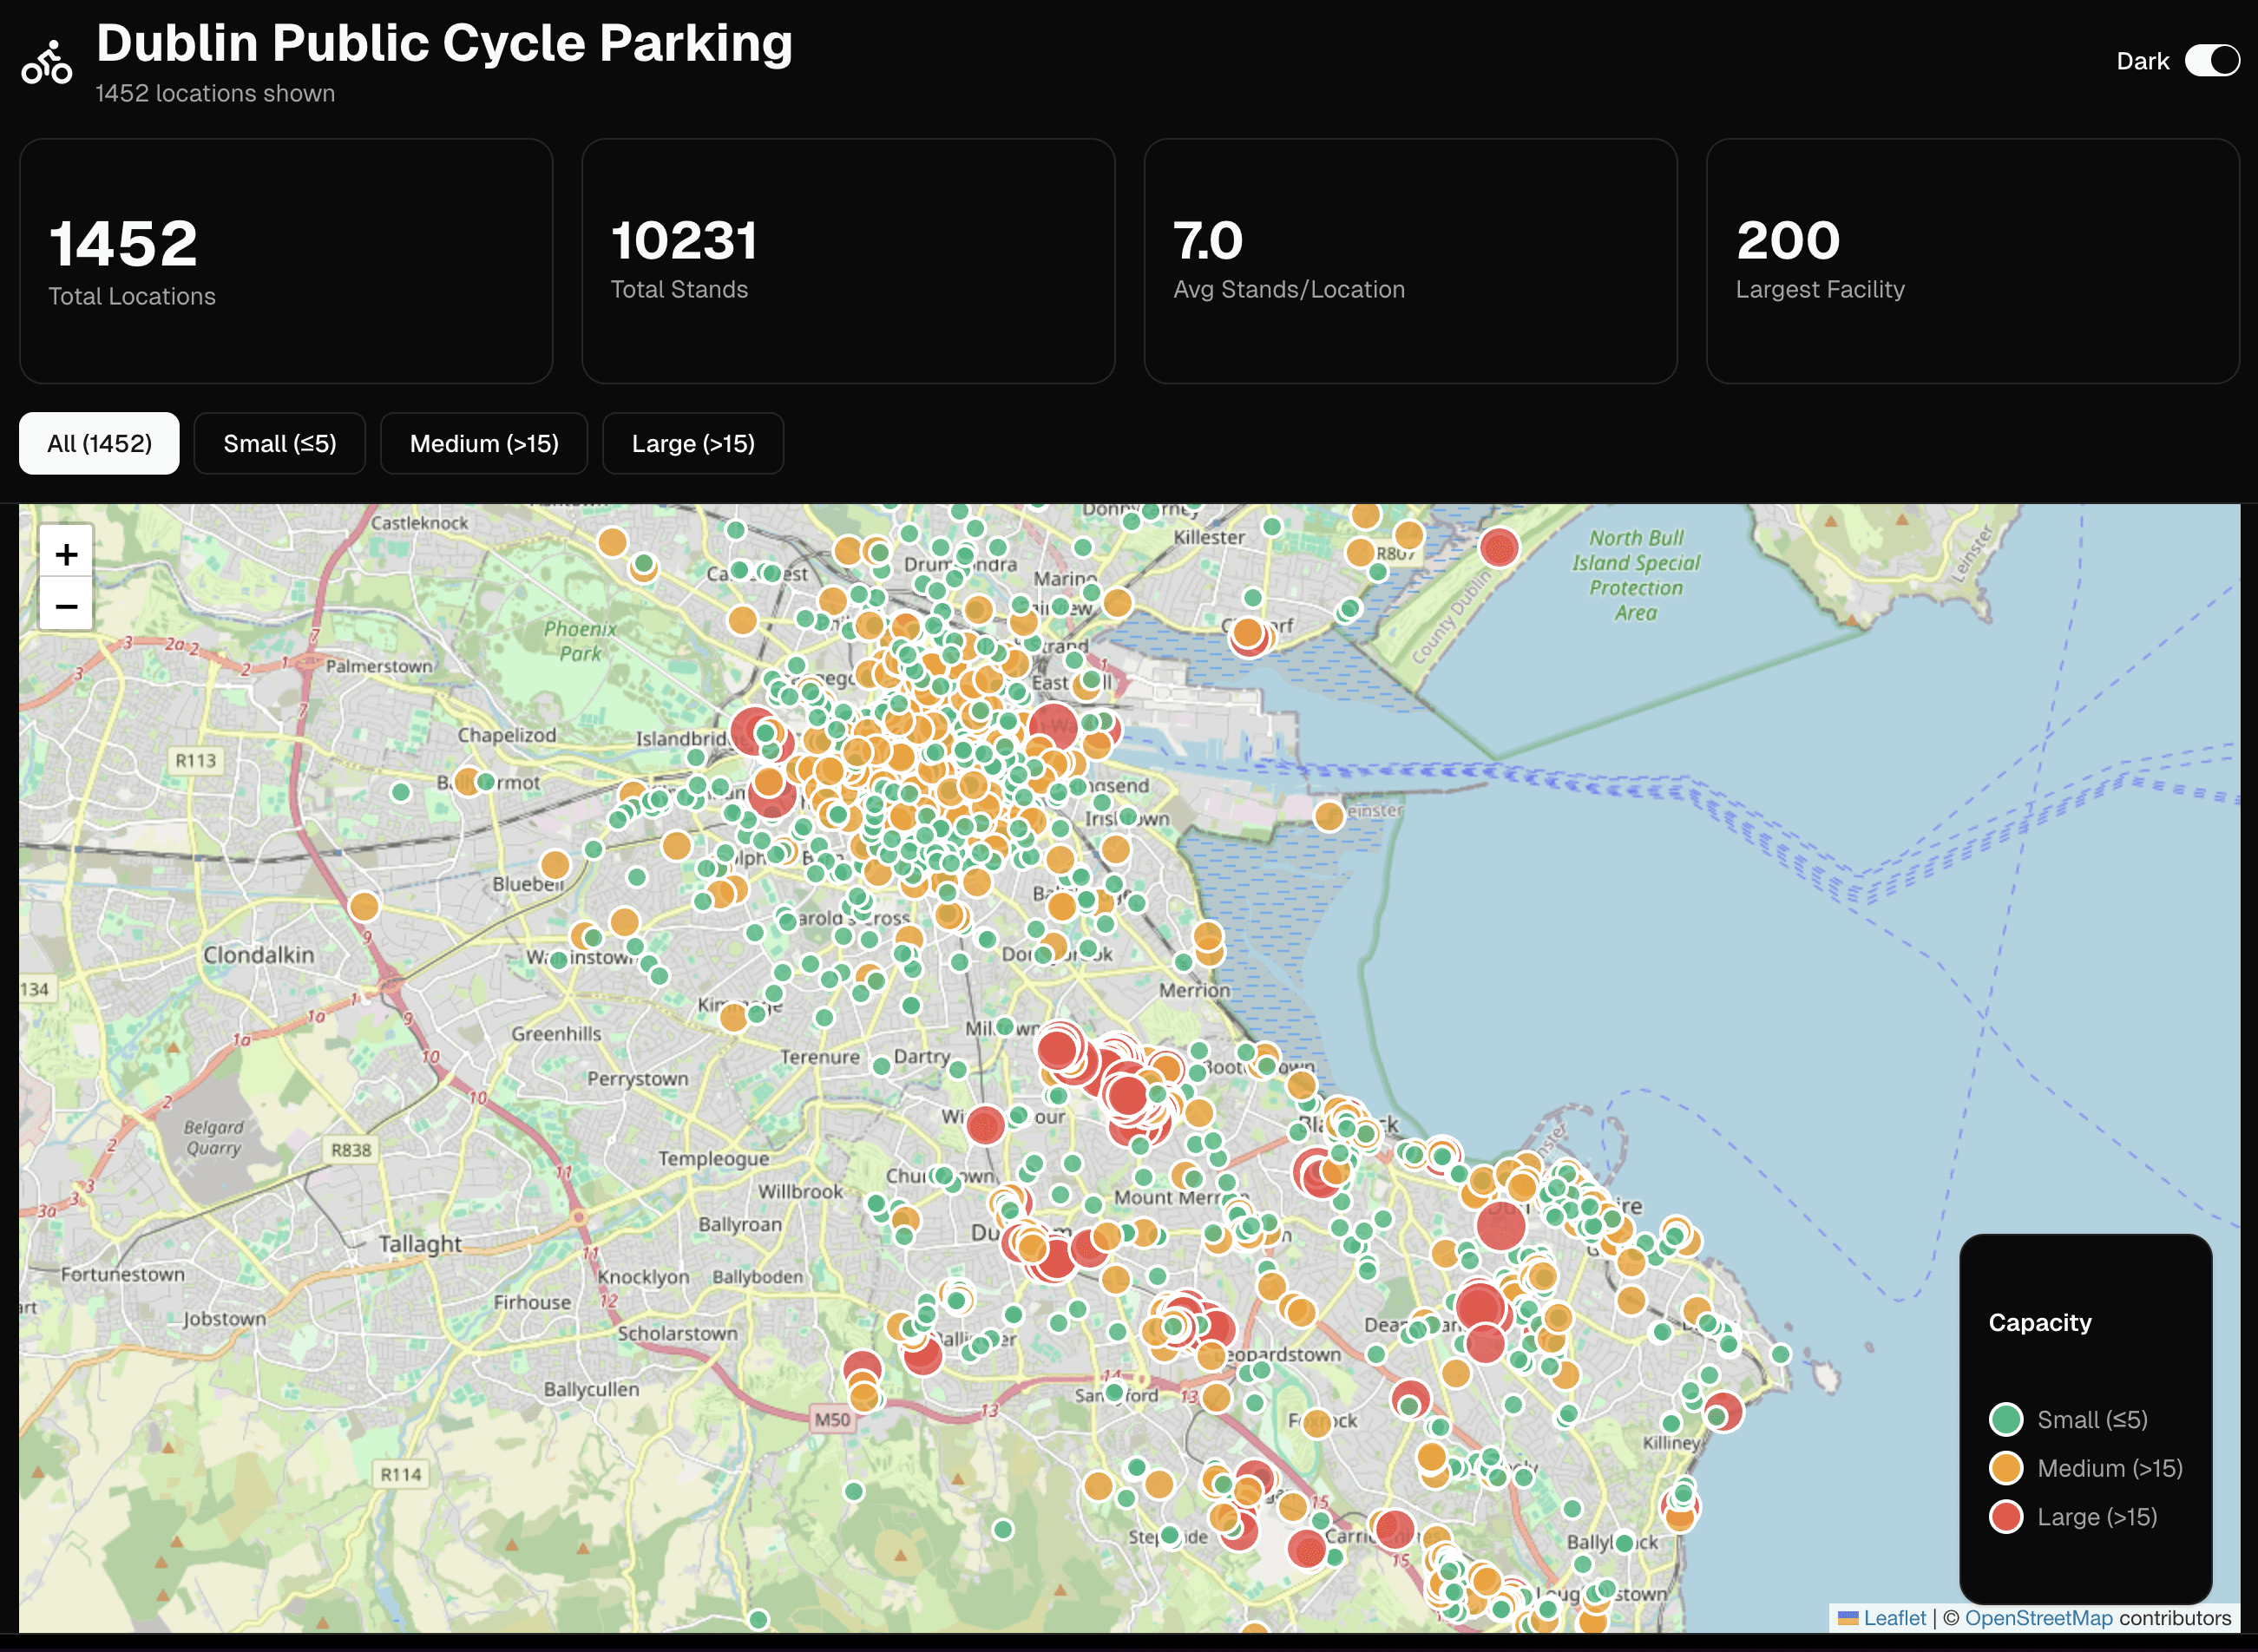Click the green Small legend circle
The height and width of the screenshot is (1652, 2258).
point(2005,1419)
